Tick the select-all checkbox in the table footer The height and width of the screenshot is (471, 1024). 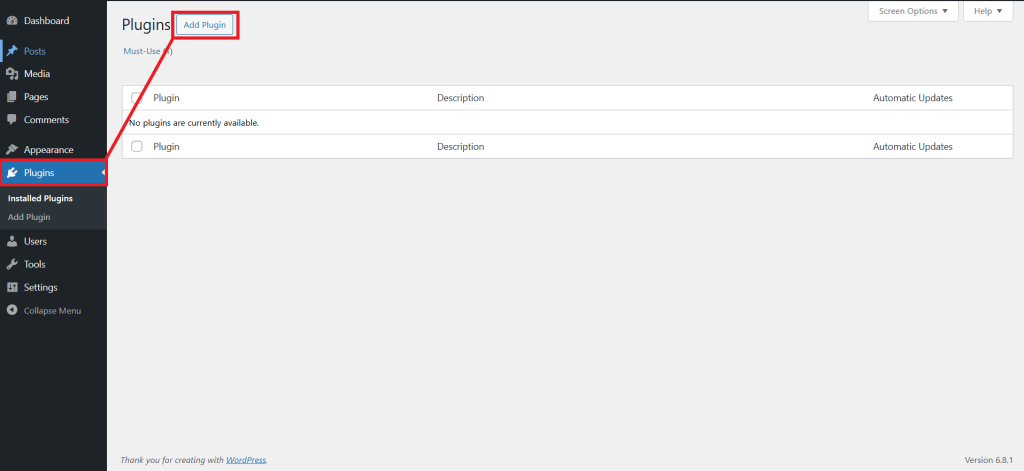click(136, 146)
